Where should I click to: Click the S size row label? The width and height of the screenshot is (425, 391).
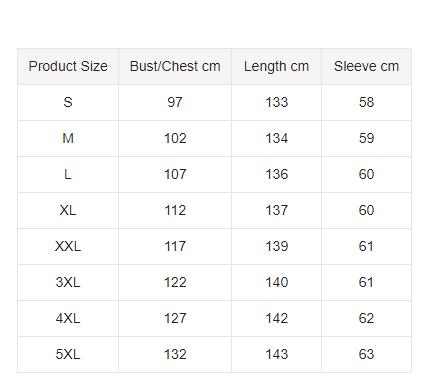coord(68,102)
